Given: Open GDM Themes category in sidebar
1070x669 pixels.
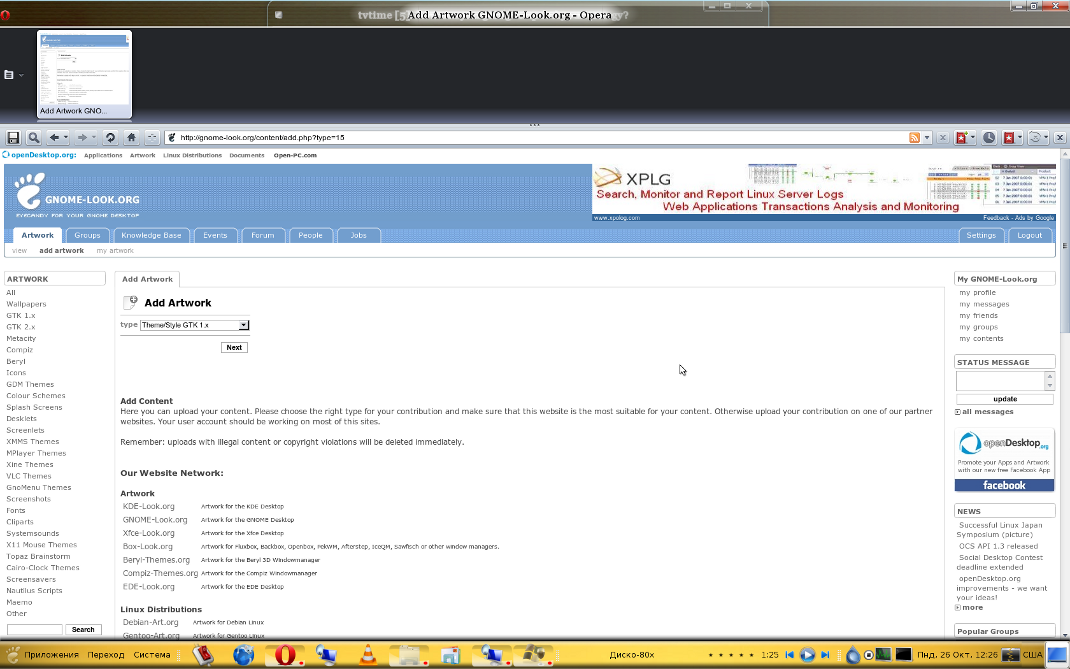Looking at the screenshot, I should tap(30, 384).
